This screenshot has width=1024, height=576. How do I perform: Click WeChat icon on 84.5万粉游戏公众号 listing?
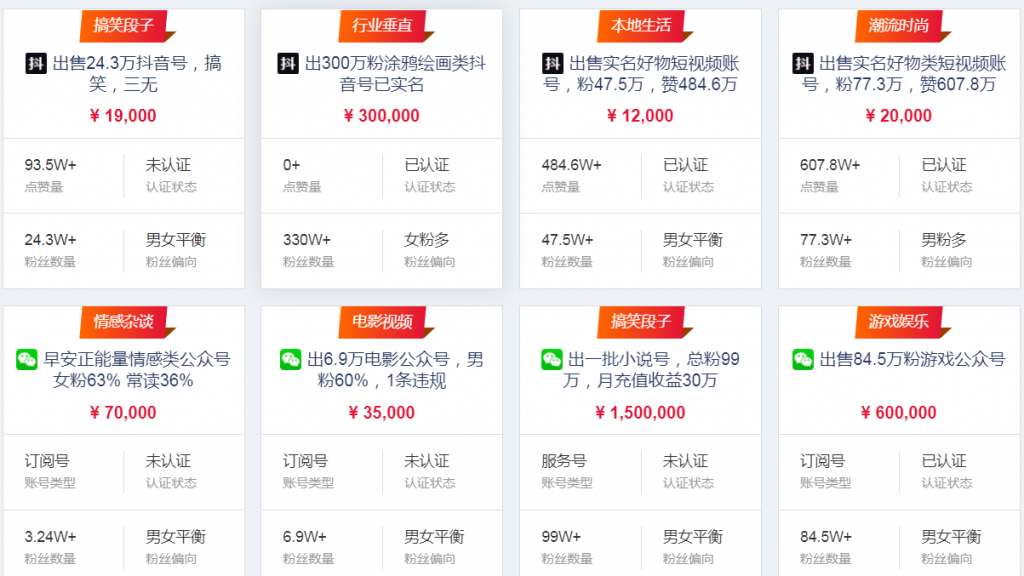(x=803, y=360)
